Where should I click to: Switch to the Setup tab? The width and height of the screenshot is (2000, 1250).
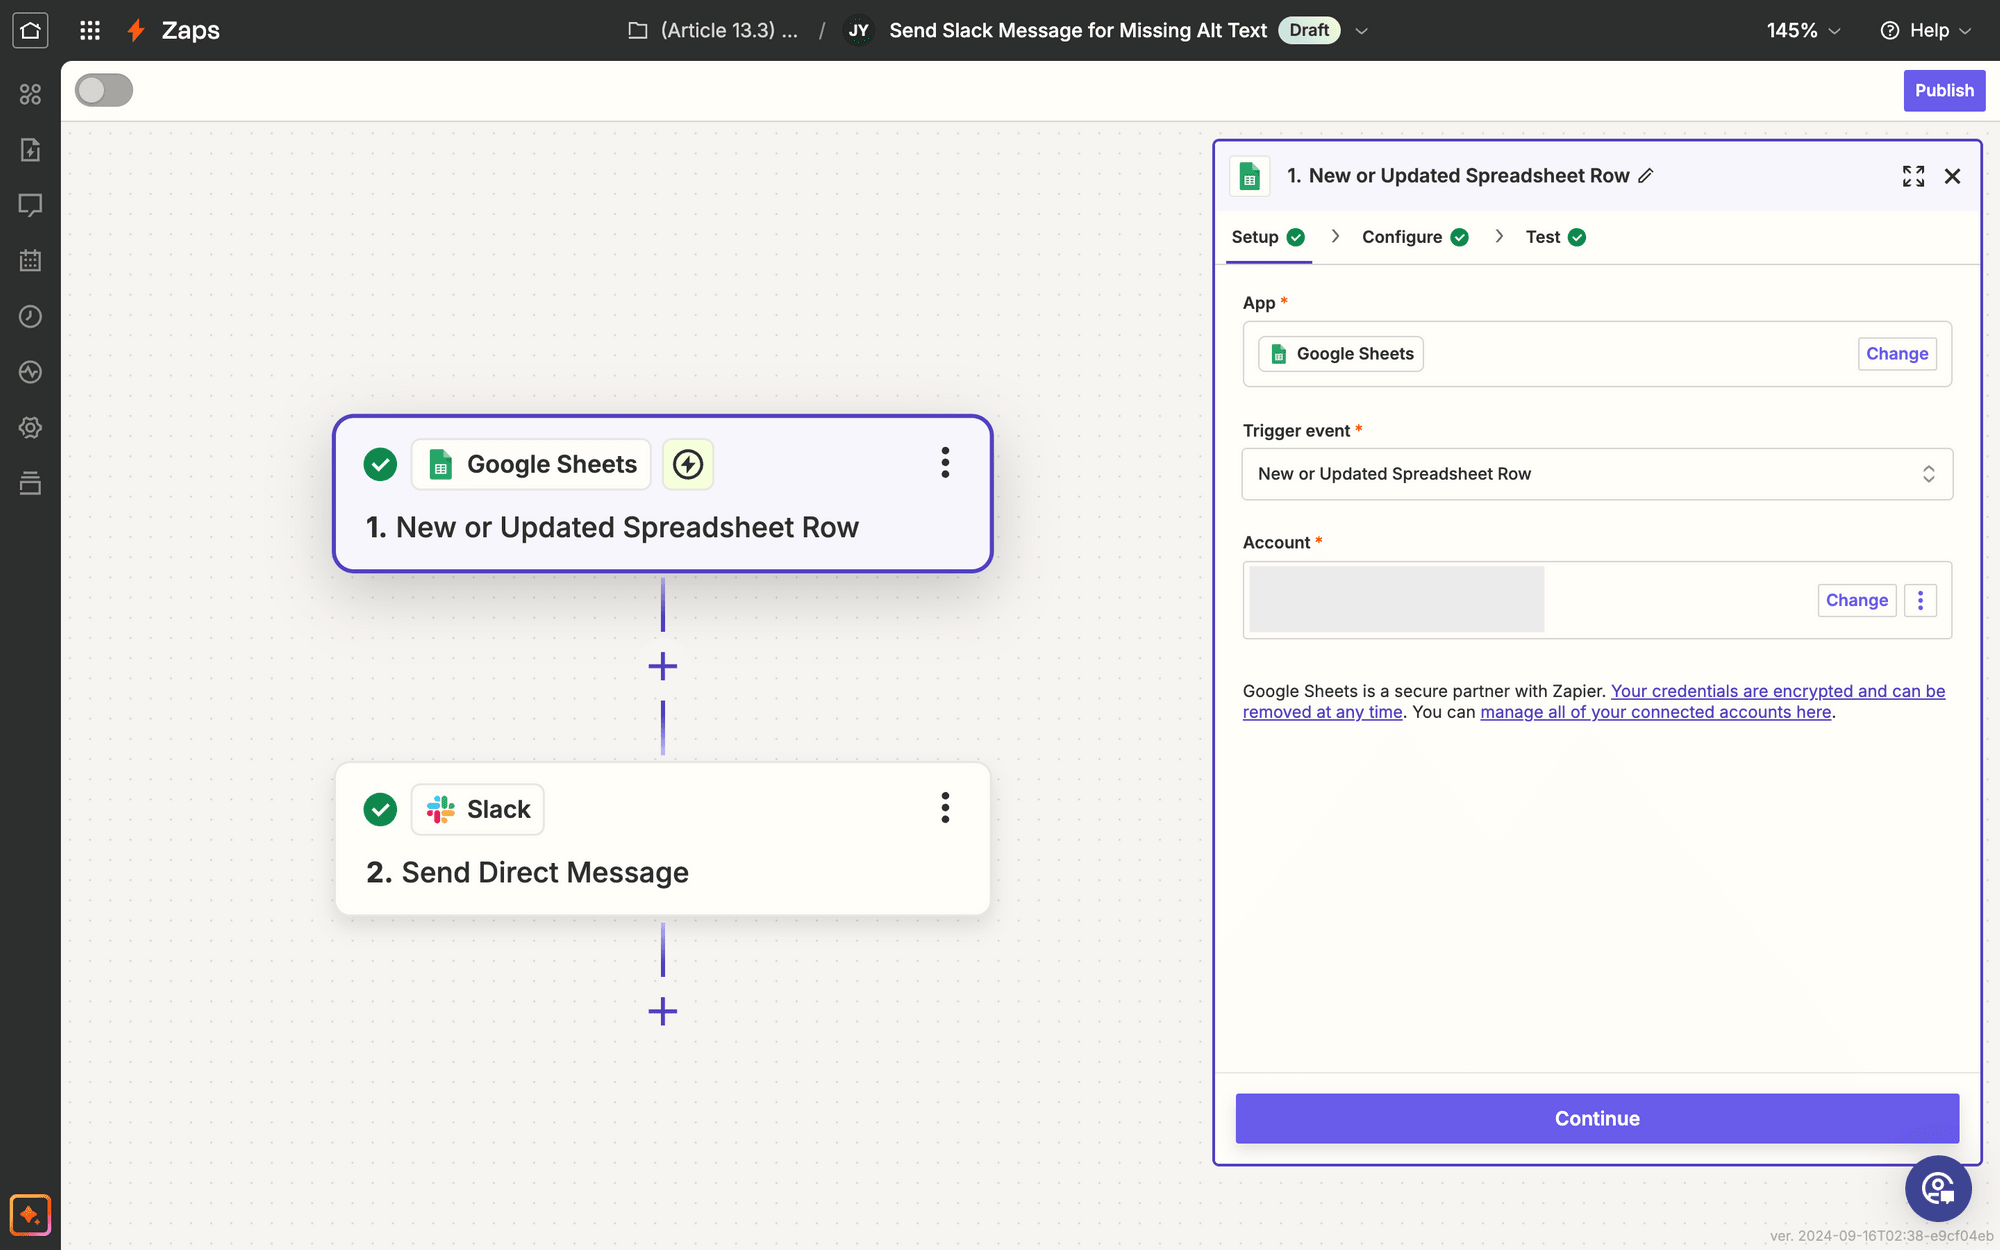pos(1268,237)
